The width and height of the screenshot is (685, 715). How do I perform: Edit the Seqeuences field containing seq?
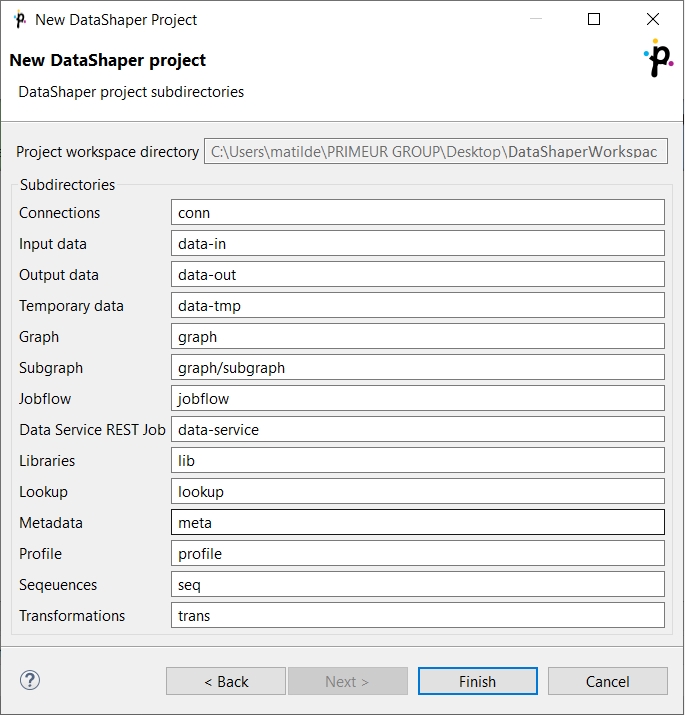tap(418, 585)
